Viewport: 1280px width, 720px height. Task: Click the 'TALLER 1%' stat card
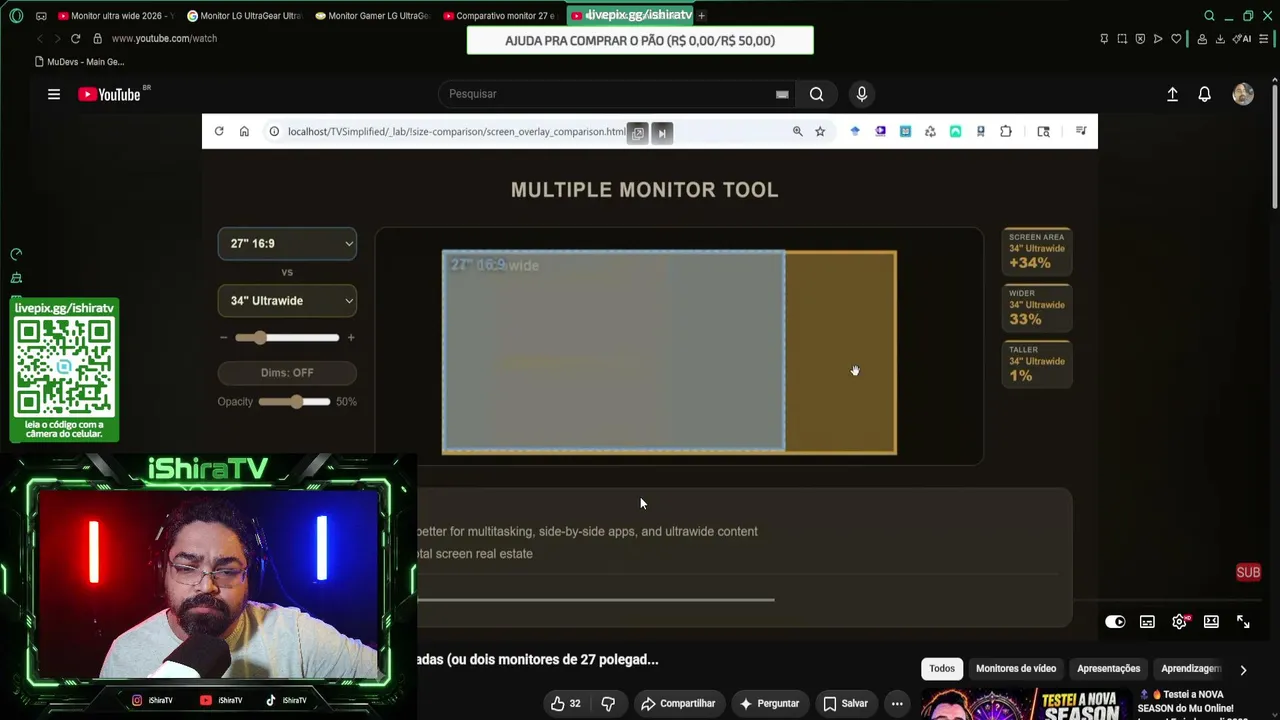(x=1037, y=365)
